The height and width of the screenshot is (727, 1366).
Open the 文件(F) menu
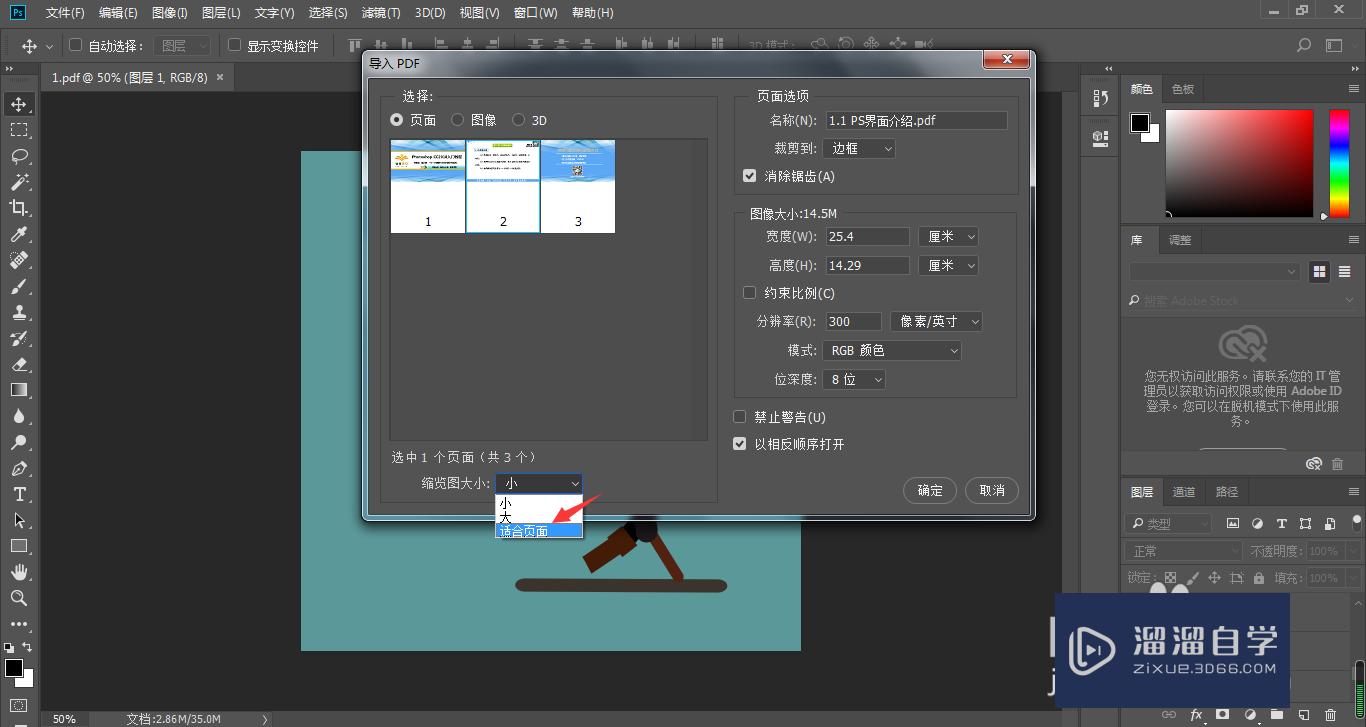(x=65, y=13)
